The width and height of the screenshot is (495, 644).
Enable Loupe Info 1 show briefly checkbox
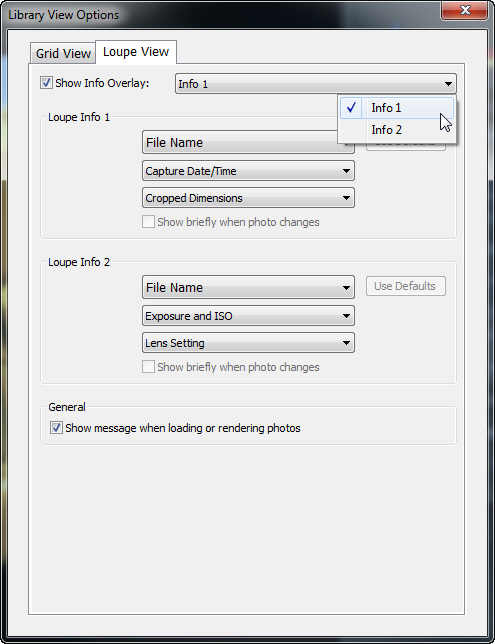[x=148, y=222]
